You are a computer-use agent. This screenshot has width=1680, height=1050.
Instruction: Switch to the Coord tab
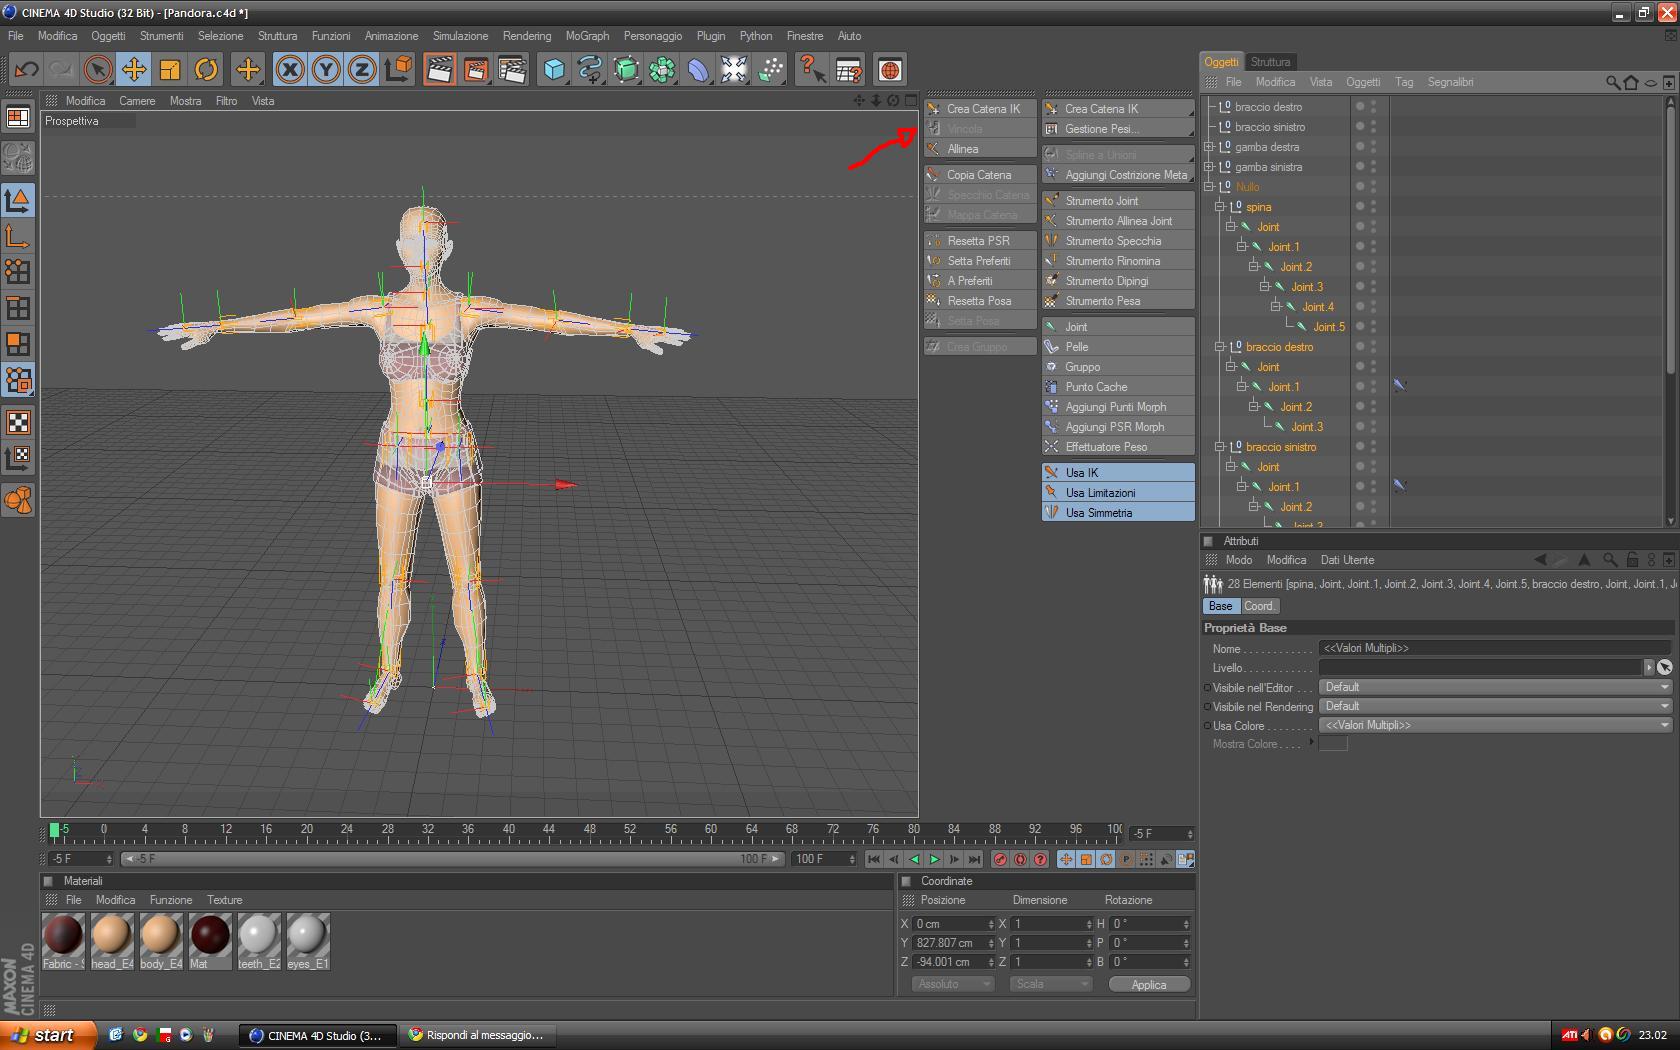tap(1258, 606)
